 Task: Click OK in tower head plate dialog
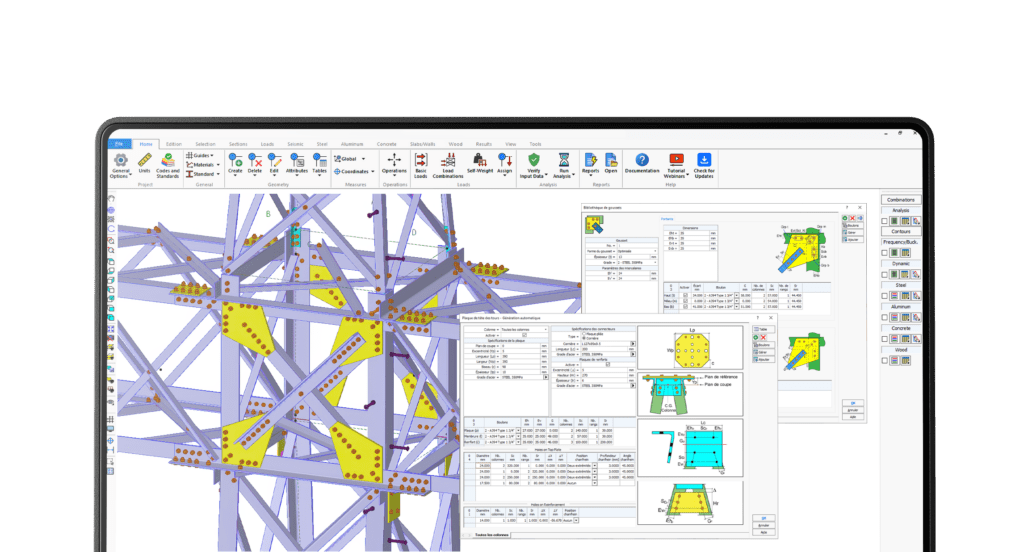pyautogui.click(x=763, y=518)
